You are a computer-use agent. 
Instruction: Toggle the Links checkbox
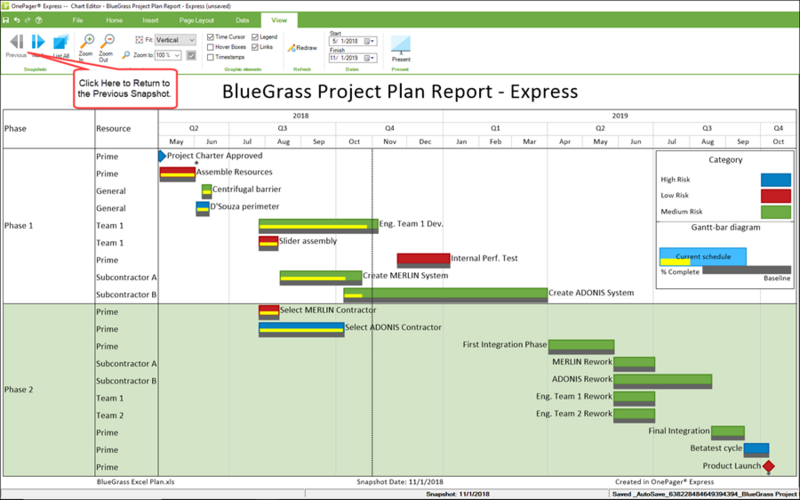[x=255, y=47]
